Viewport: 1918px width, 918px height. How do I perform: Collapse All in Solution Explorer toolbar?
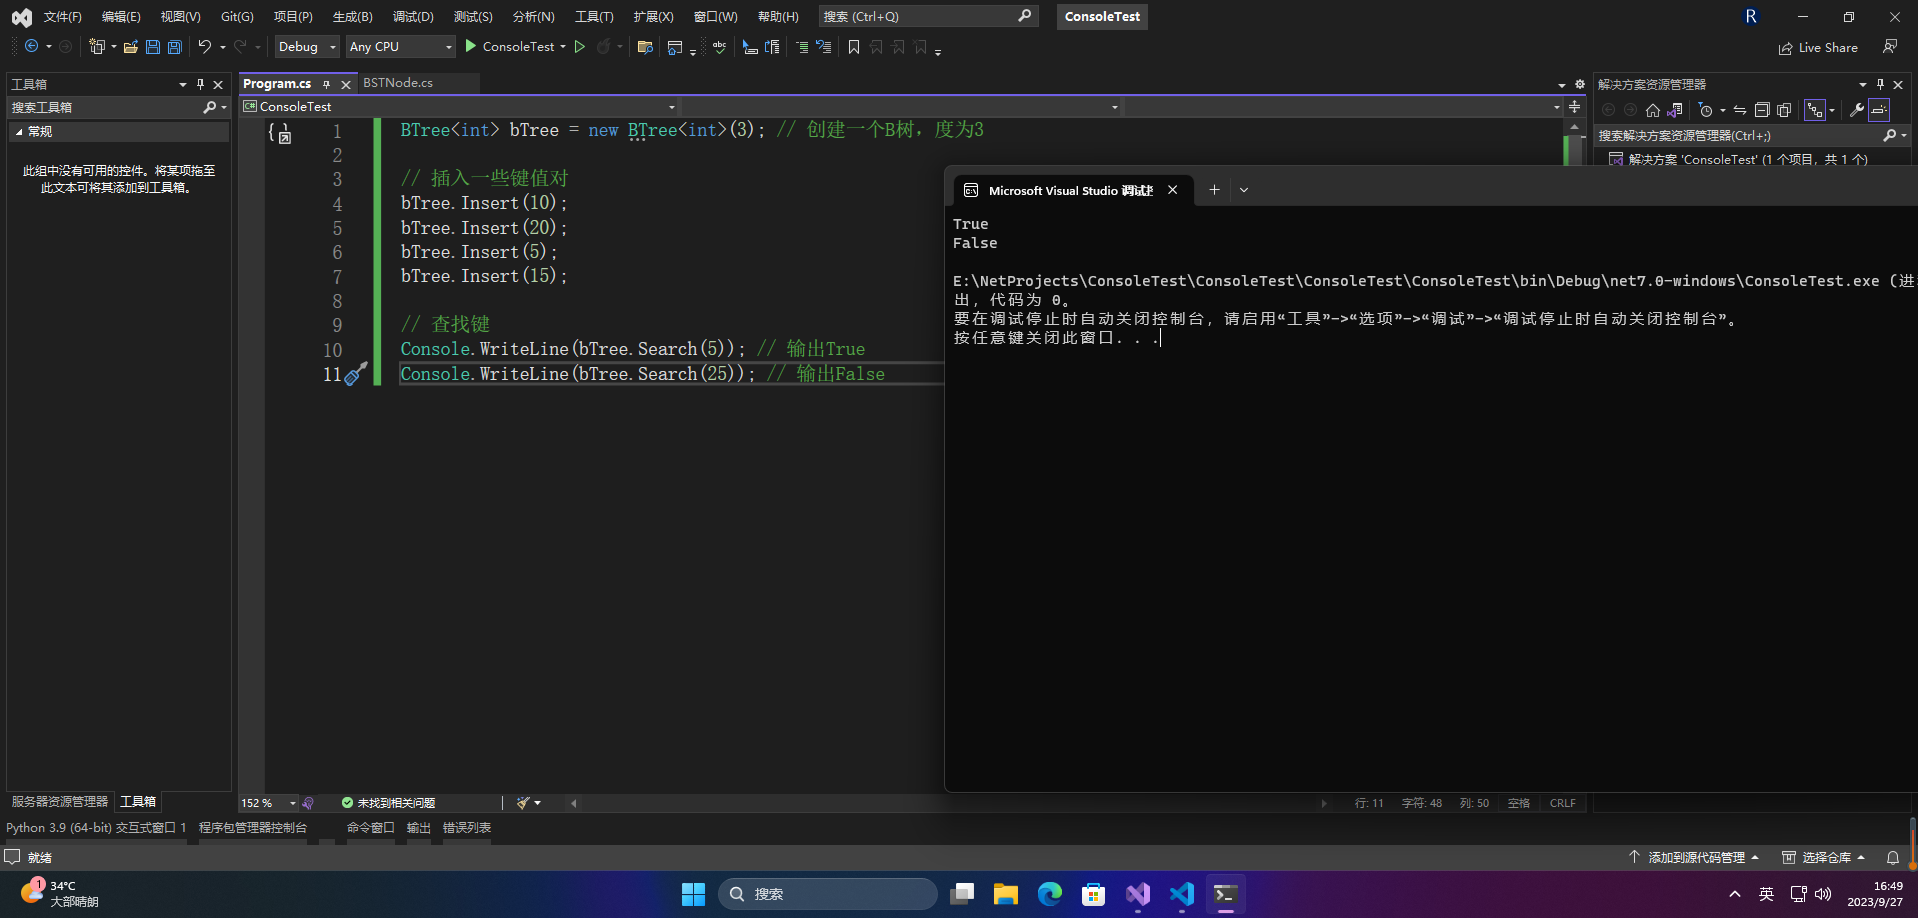[x=1762, y=110]
